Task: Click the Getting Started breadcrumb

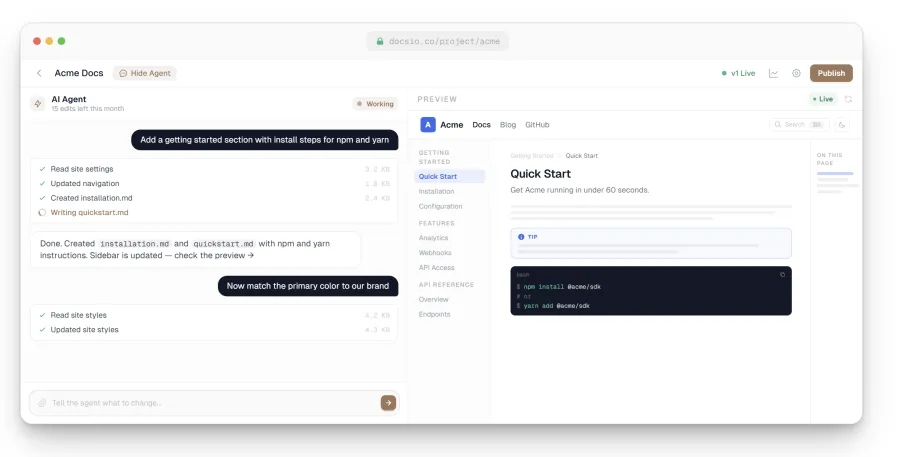Action: point(532,156)
